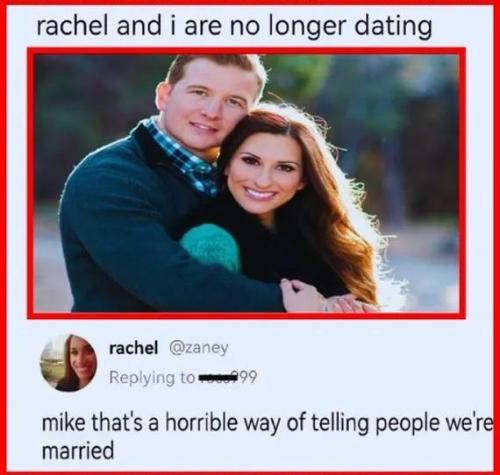Click the redacted handle ending in 99
Screen dimensions: 500x475
point(228,377)
